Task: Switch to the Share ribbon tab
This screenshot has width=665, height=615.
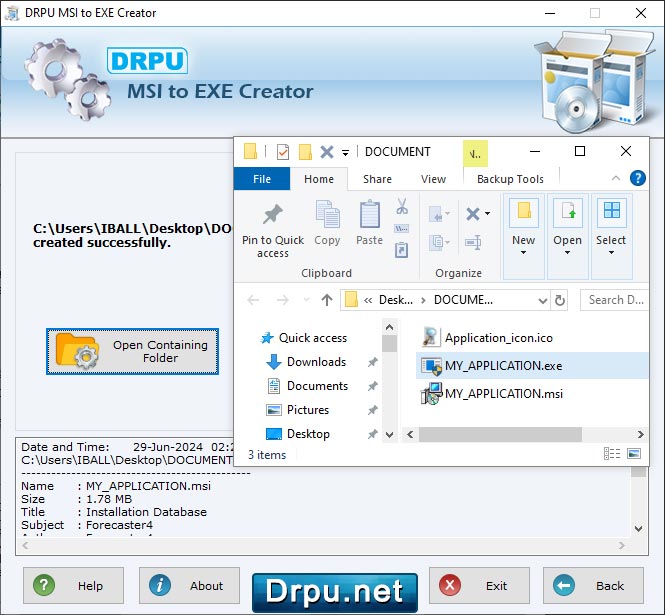Action: 377,179
